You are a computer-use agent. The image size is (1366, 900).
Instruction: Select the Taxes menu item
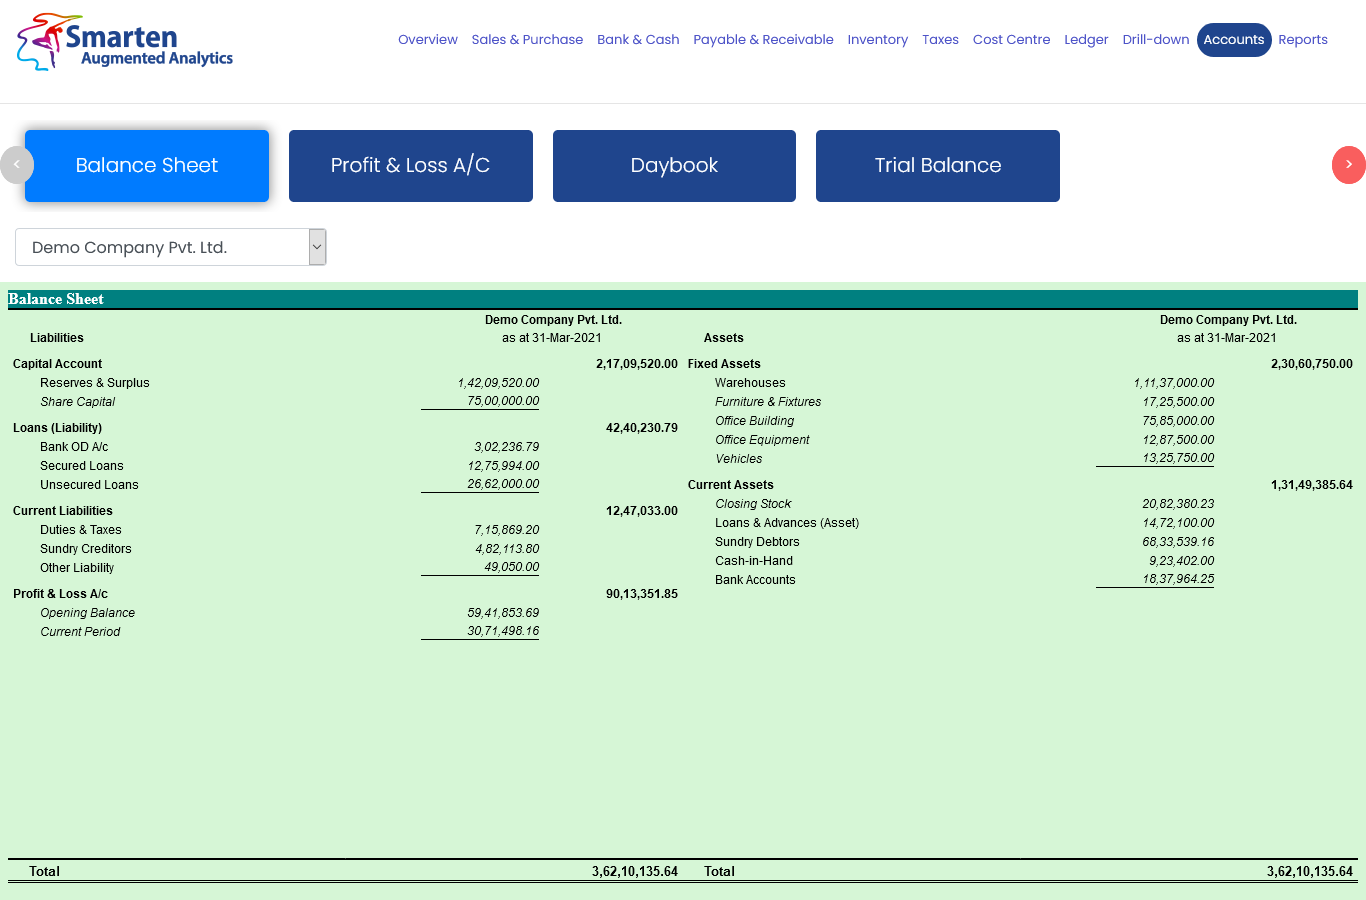940,40
